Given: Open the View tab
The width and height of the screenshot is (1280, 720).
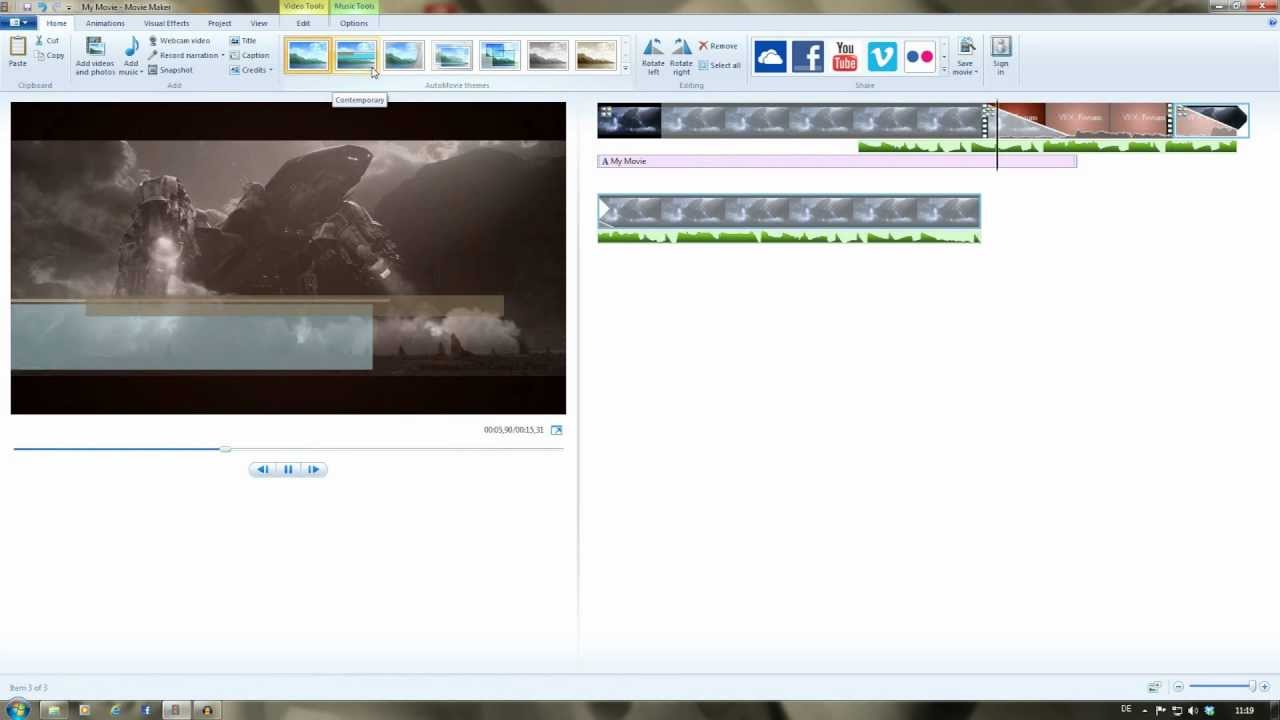Looking at the screenshot, I should pos(259,23).
